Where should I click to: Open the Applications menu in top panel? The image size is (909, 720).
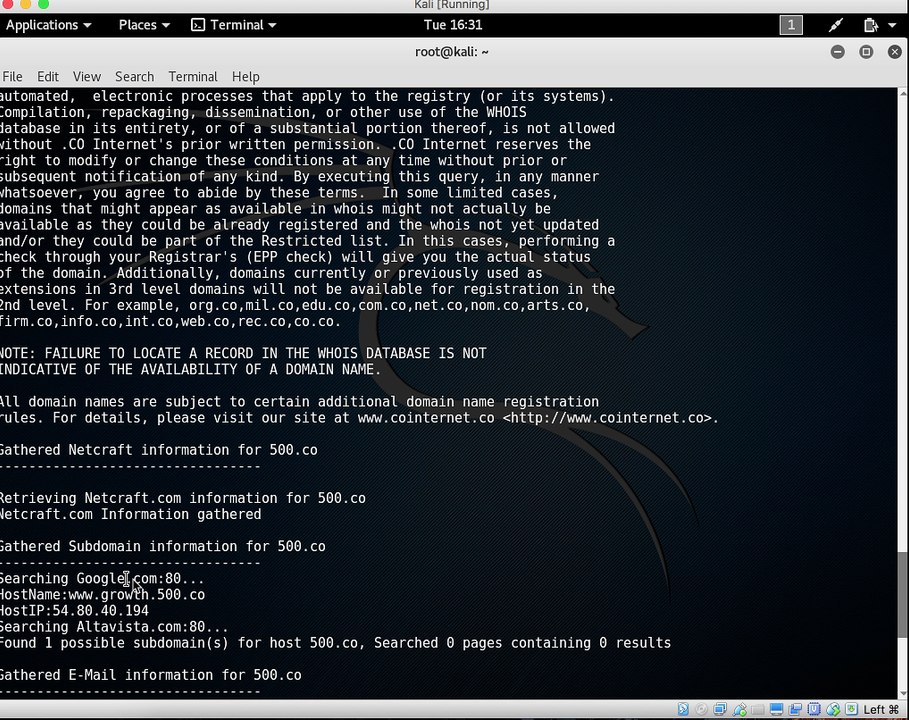point(48,25)
